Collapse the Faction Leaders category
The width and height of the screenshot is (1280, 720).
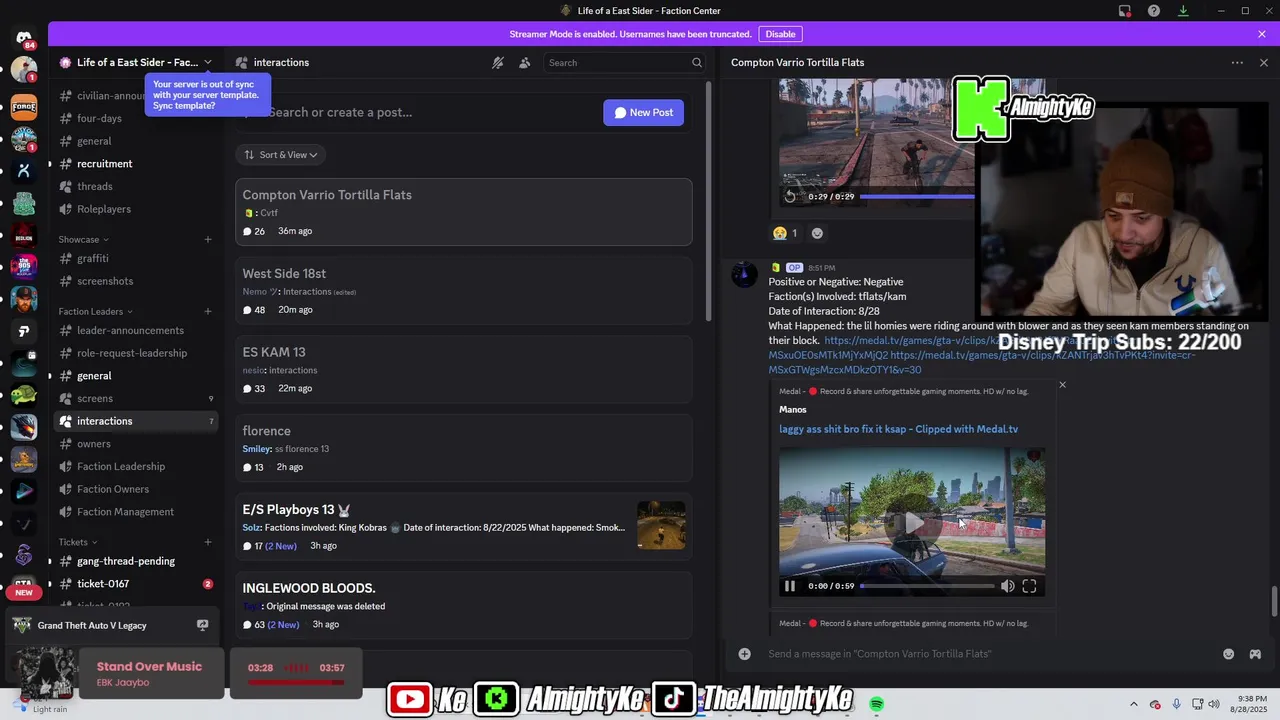click(x=95, y=311)
